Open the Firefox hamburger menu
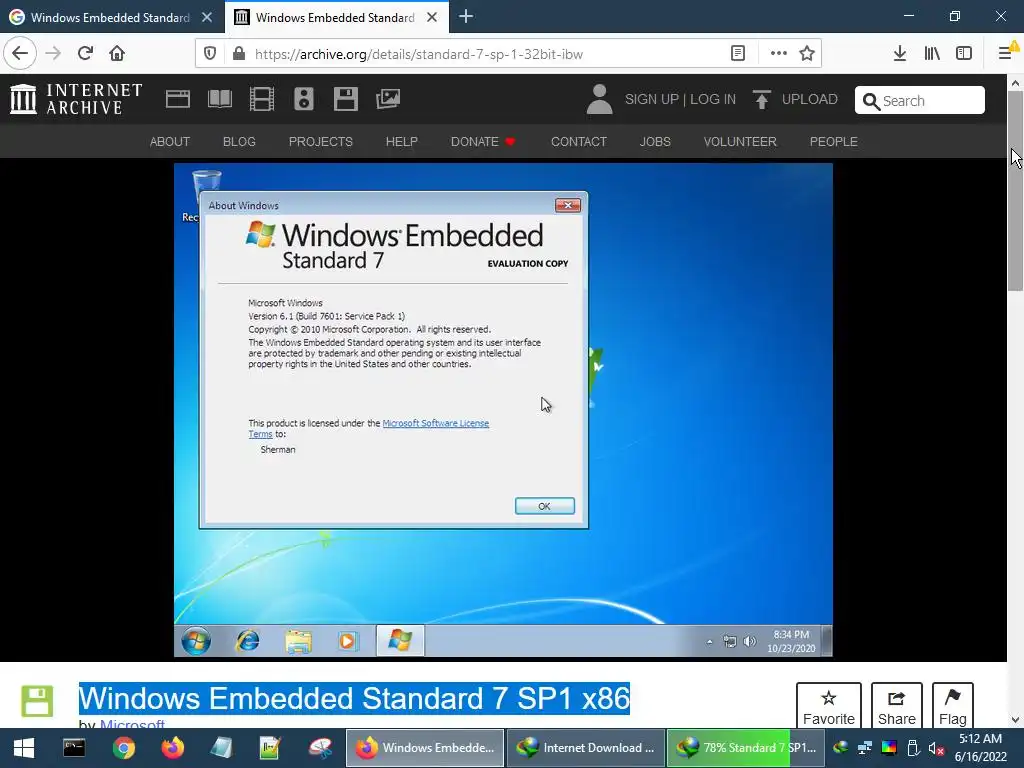The width and height of the screenshot is (1024, 768). 1006,52
